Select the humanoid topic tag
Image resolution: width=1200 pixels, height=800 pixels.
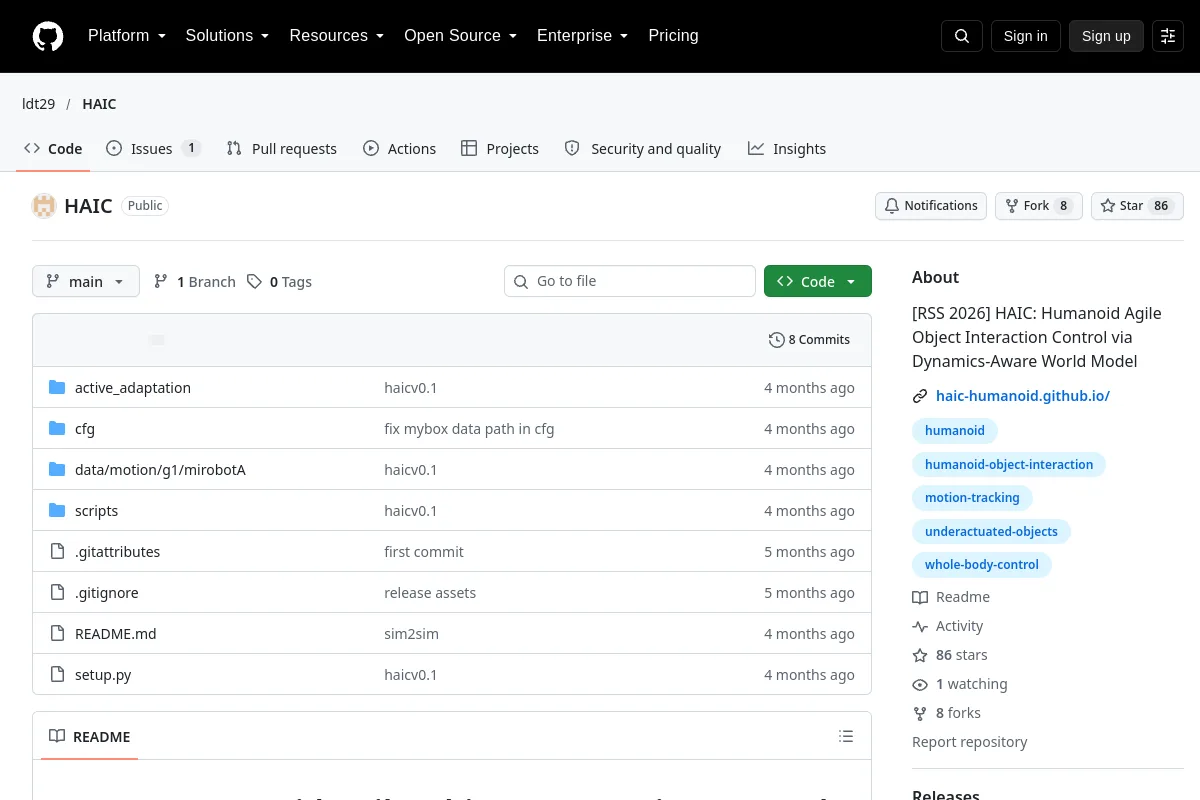pos(955,431)
